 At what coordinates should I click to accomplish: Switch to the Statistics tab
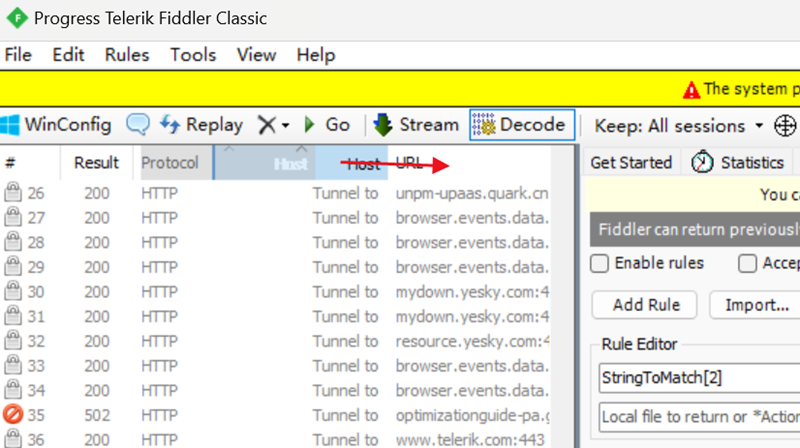tap(737, 163)
